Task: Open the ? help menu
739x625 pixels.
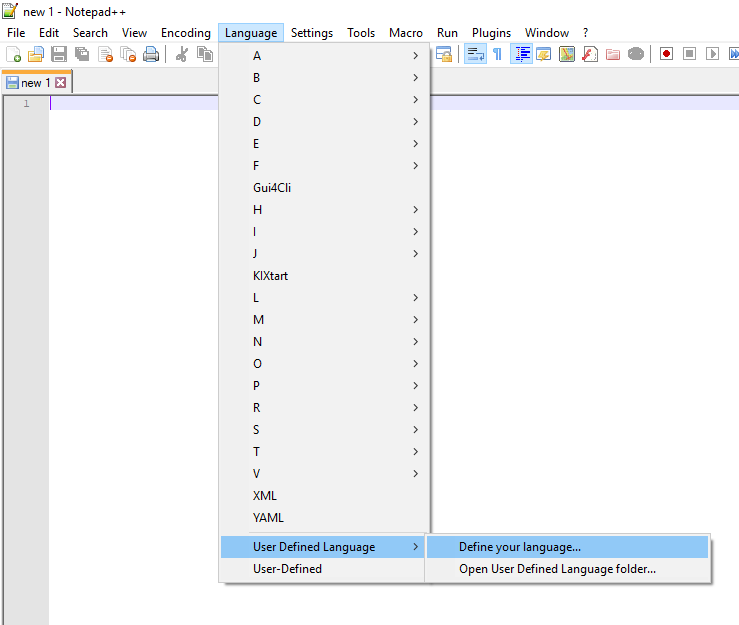Action: point(585,33)
